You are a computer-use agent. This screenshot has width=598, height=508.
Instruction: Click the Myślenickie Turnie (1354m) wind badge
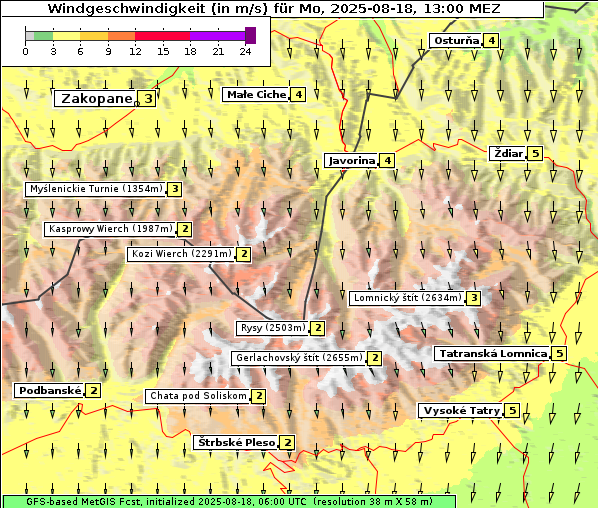click(x=175, y=189)
